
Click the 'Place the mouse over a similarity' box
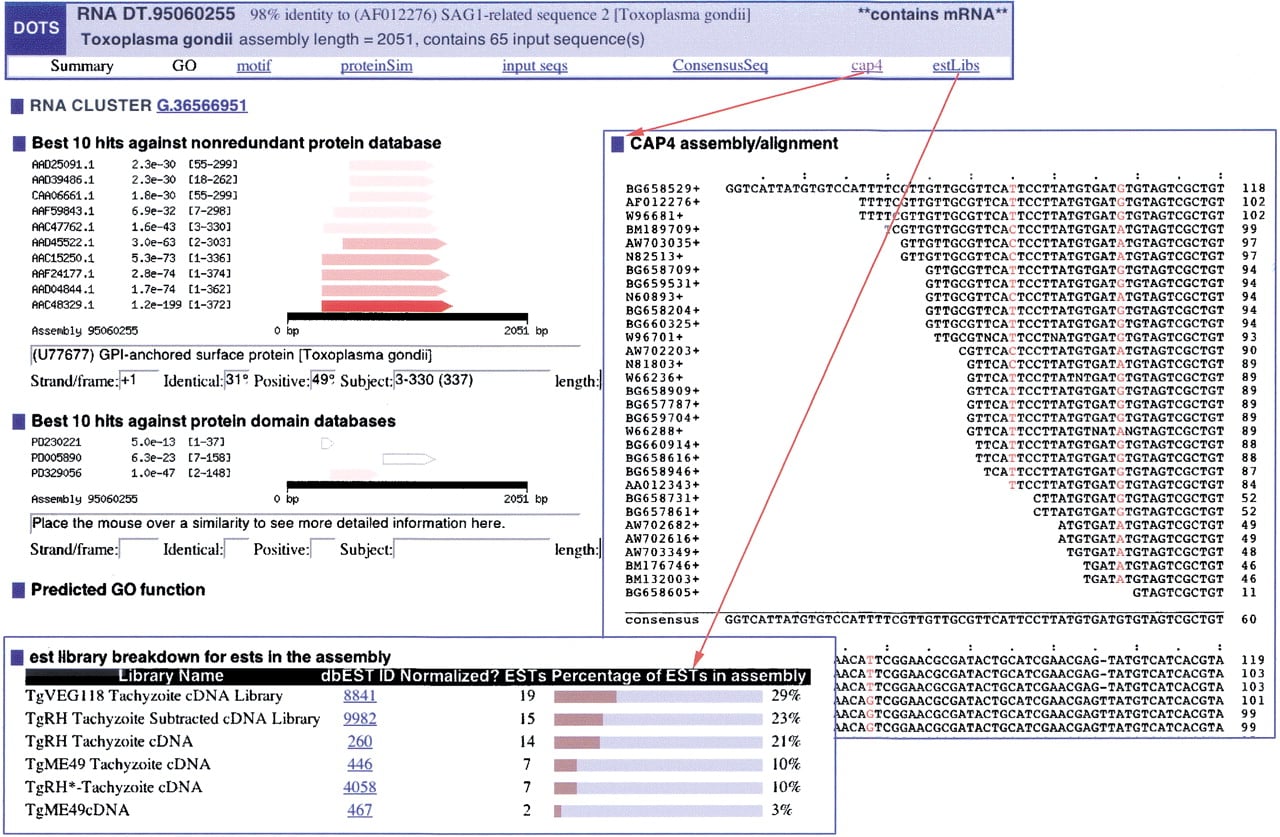coord(305,524)
